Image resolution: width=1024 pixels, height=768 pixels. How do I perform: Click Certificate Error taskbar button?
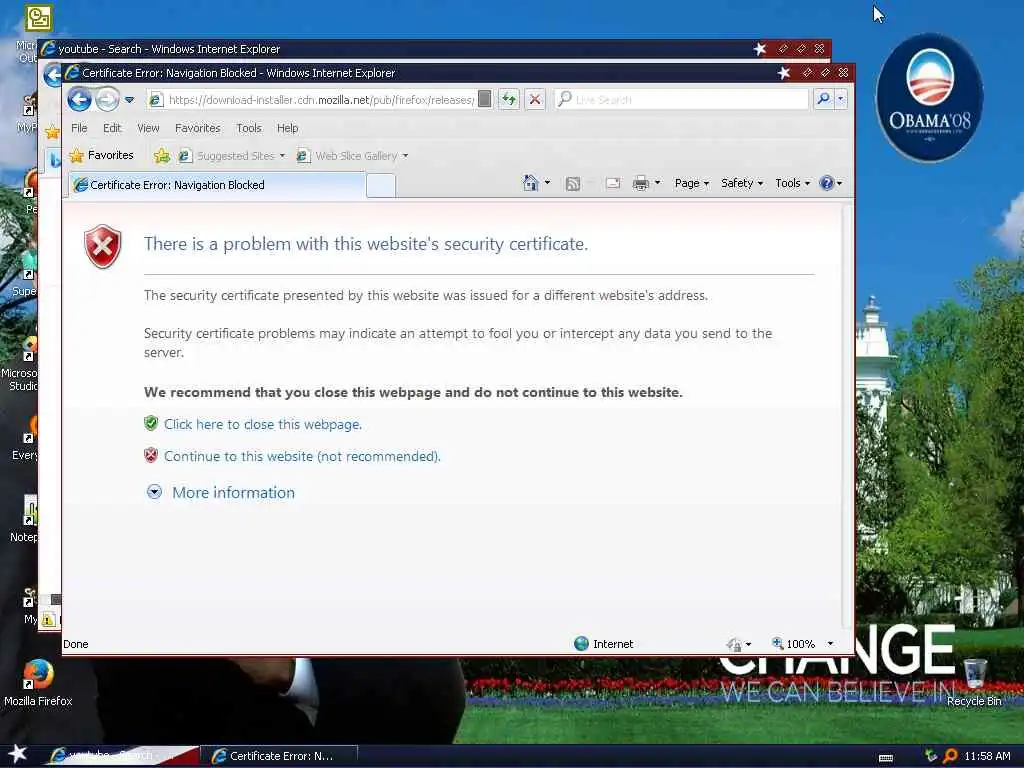tap(280, 756)
